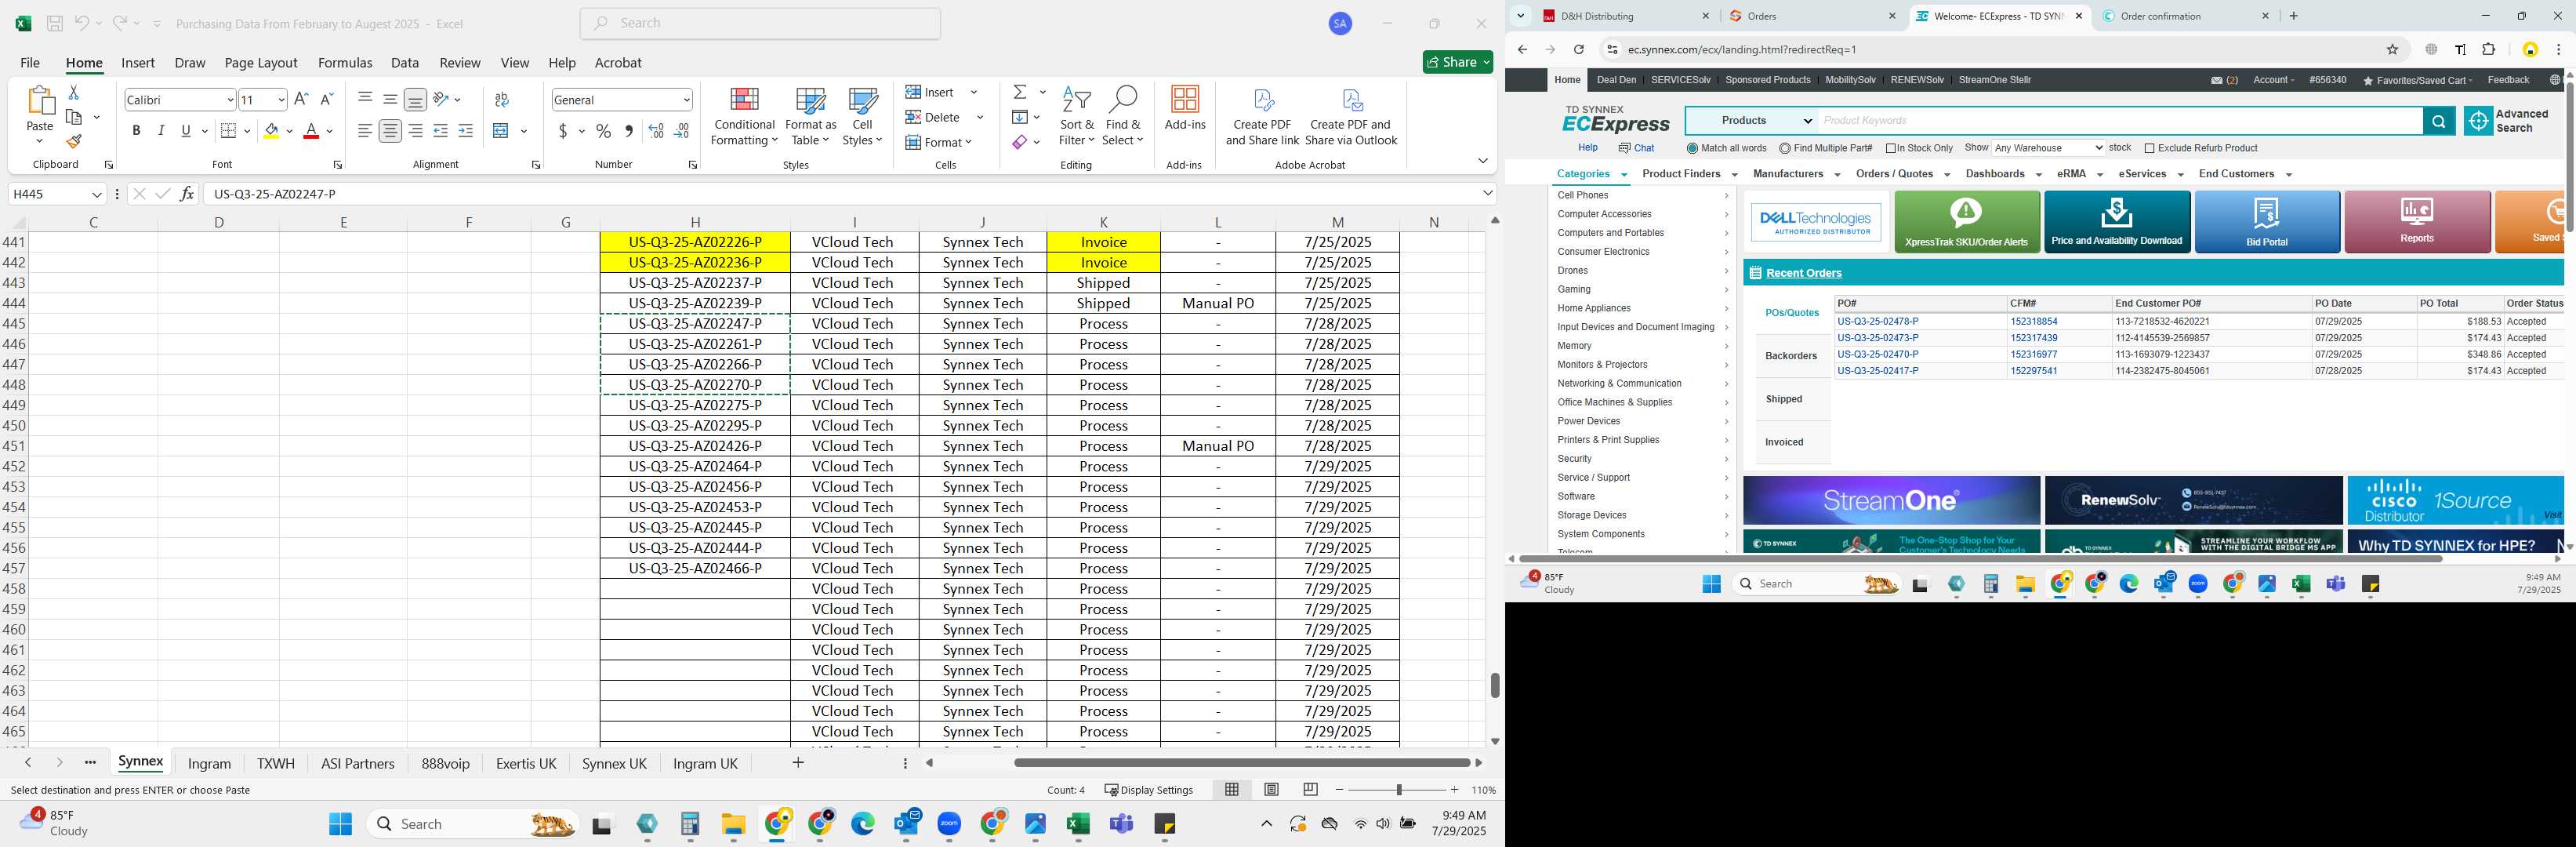Switch to Page Break Preview view
Image resolution: width=2576 pixels, height=847 pixels.
1311,790
